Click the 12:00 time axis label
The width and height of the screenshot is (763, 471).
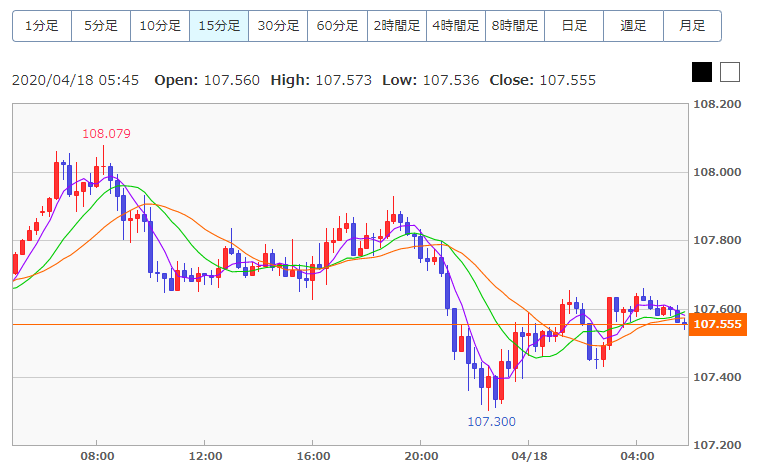coord(205,456)
